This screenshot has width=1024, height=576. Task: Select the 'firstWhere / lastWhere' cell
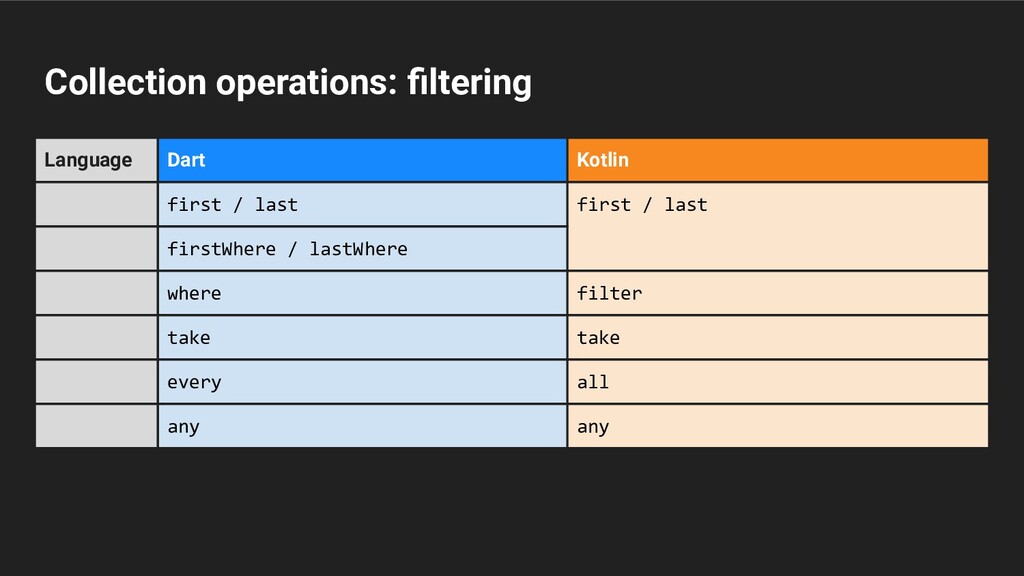pos(361,248)
